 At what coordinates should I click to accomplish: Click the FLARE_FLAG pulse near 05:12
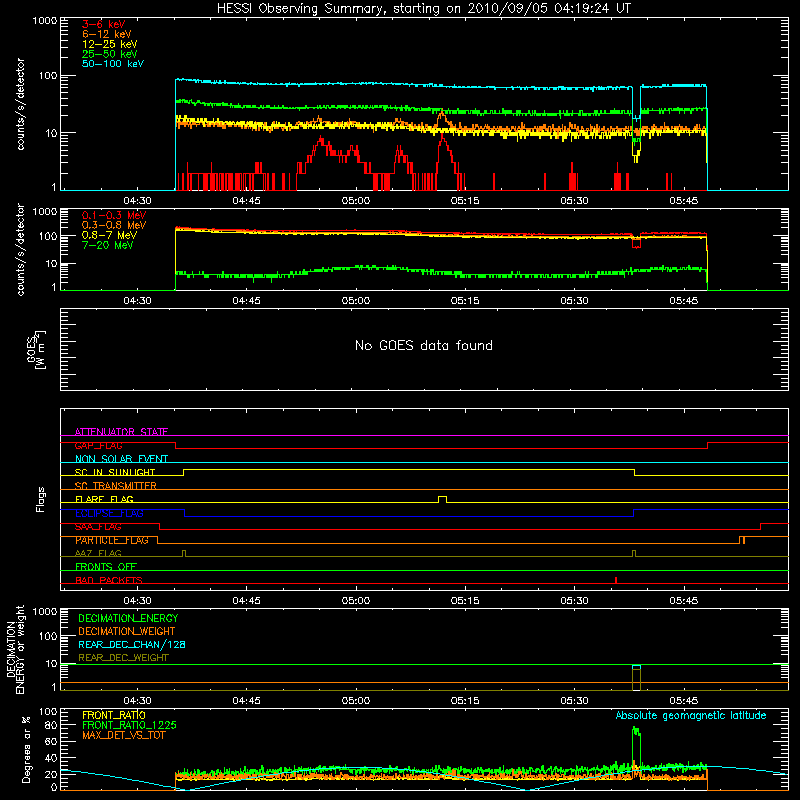pyautogui.click(x=442, y=499)
